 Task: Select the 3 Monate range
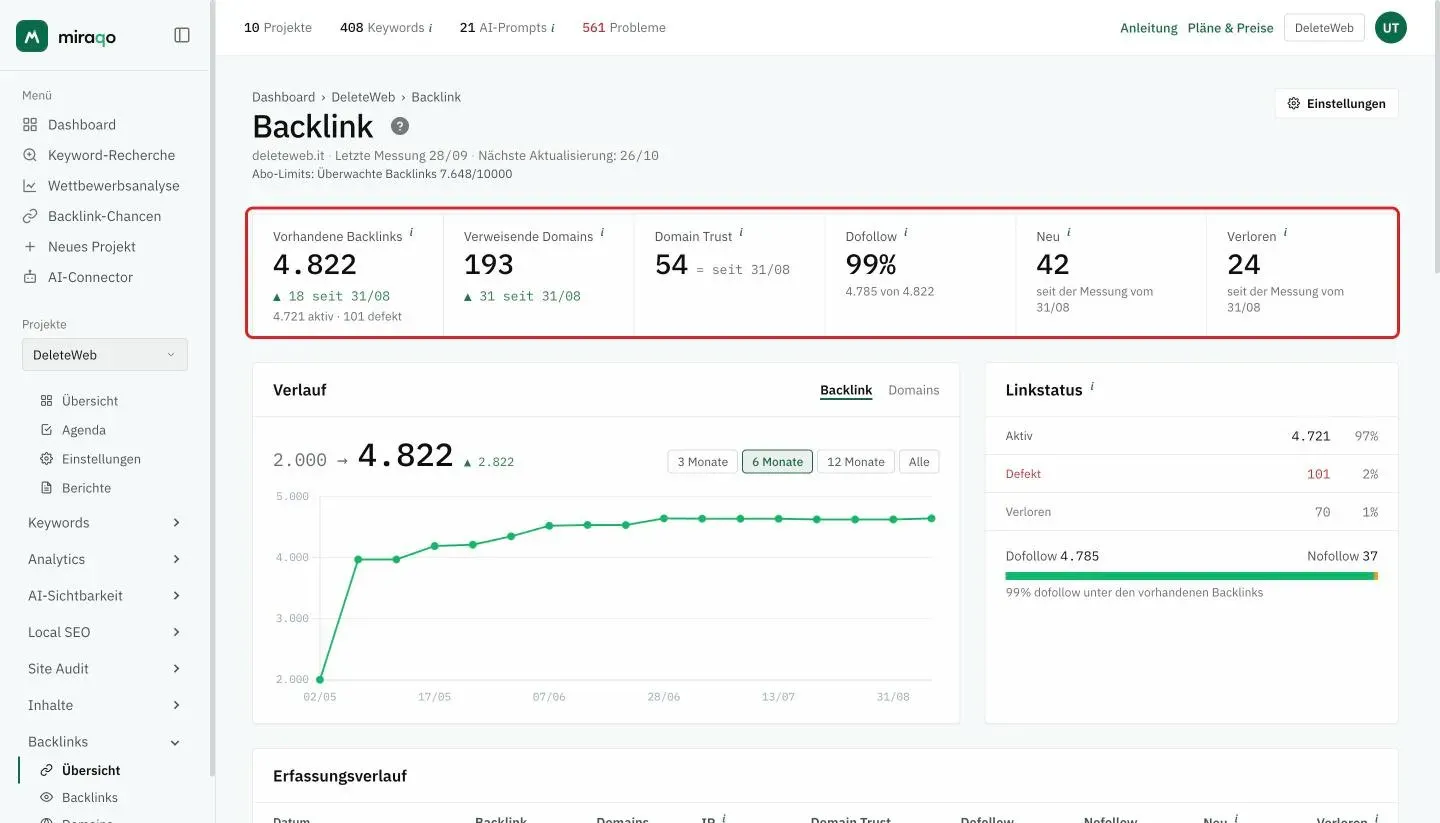point(703,462)
